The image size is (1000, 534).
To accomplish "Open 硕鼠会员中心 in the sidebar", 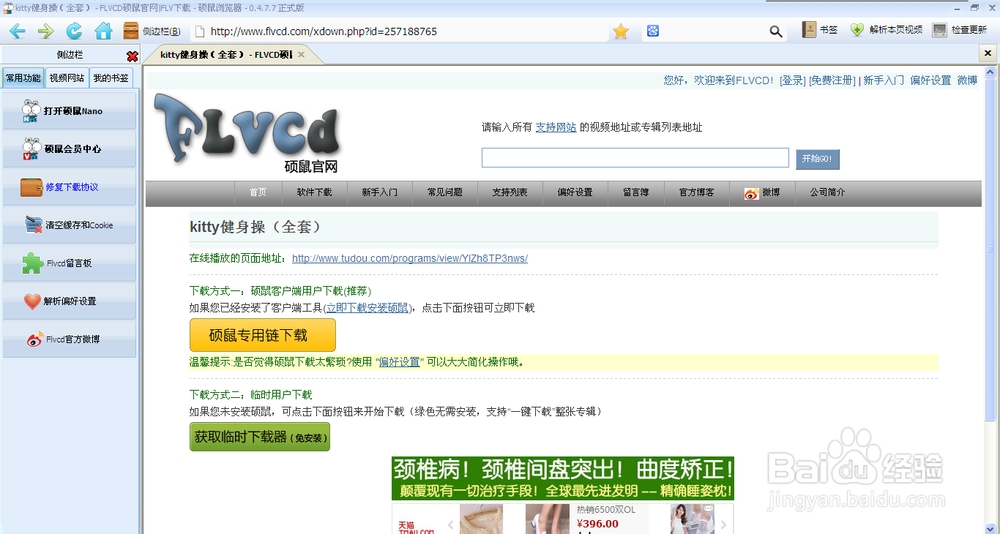I will pyautogui.click(x=70, y=149).
